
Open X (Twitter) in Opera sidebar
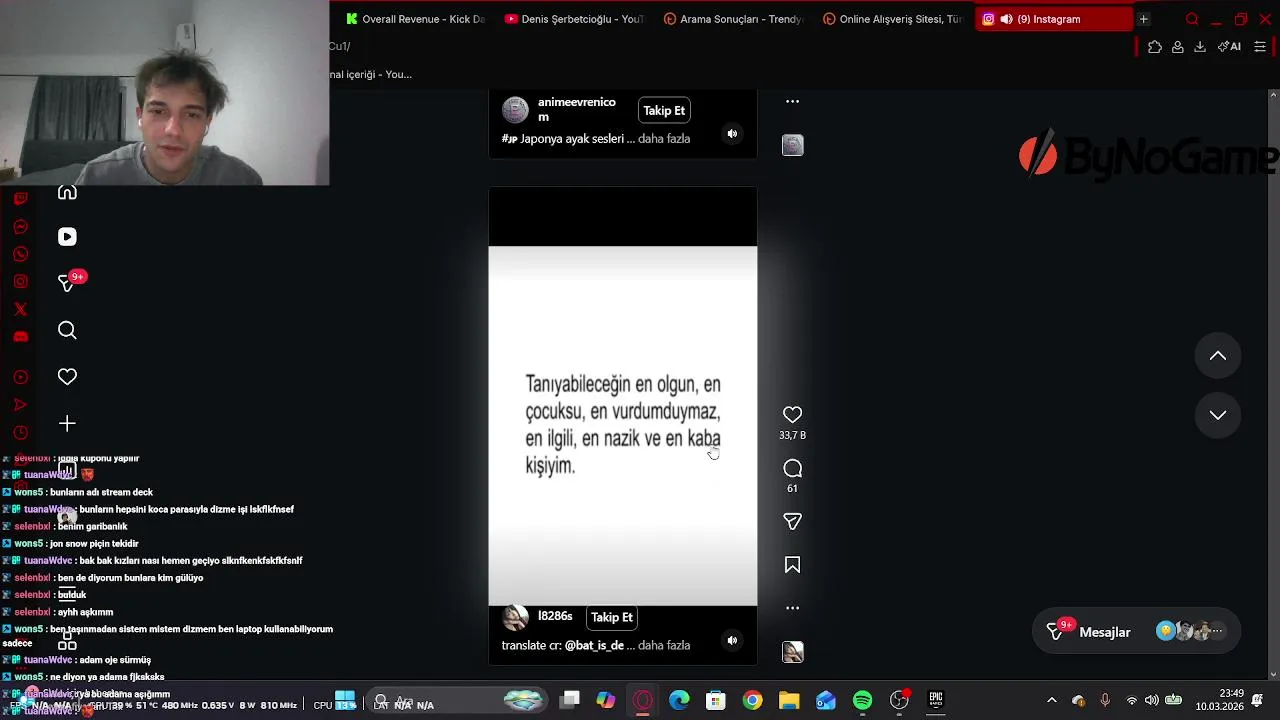click(x=20, y=309)
